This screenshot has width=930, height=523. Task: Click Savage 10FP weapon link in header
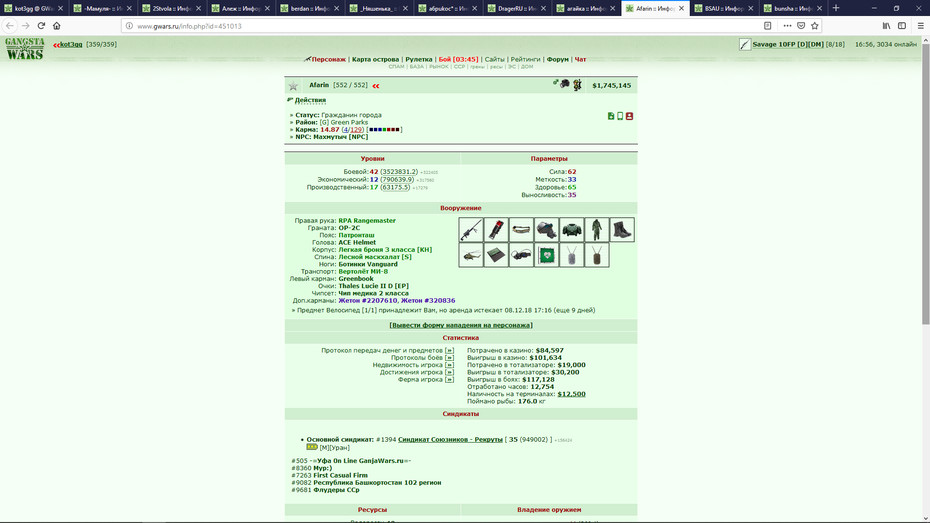pos(788,44)
